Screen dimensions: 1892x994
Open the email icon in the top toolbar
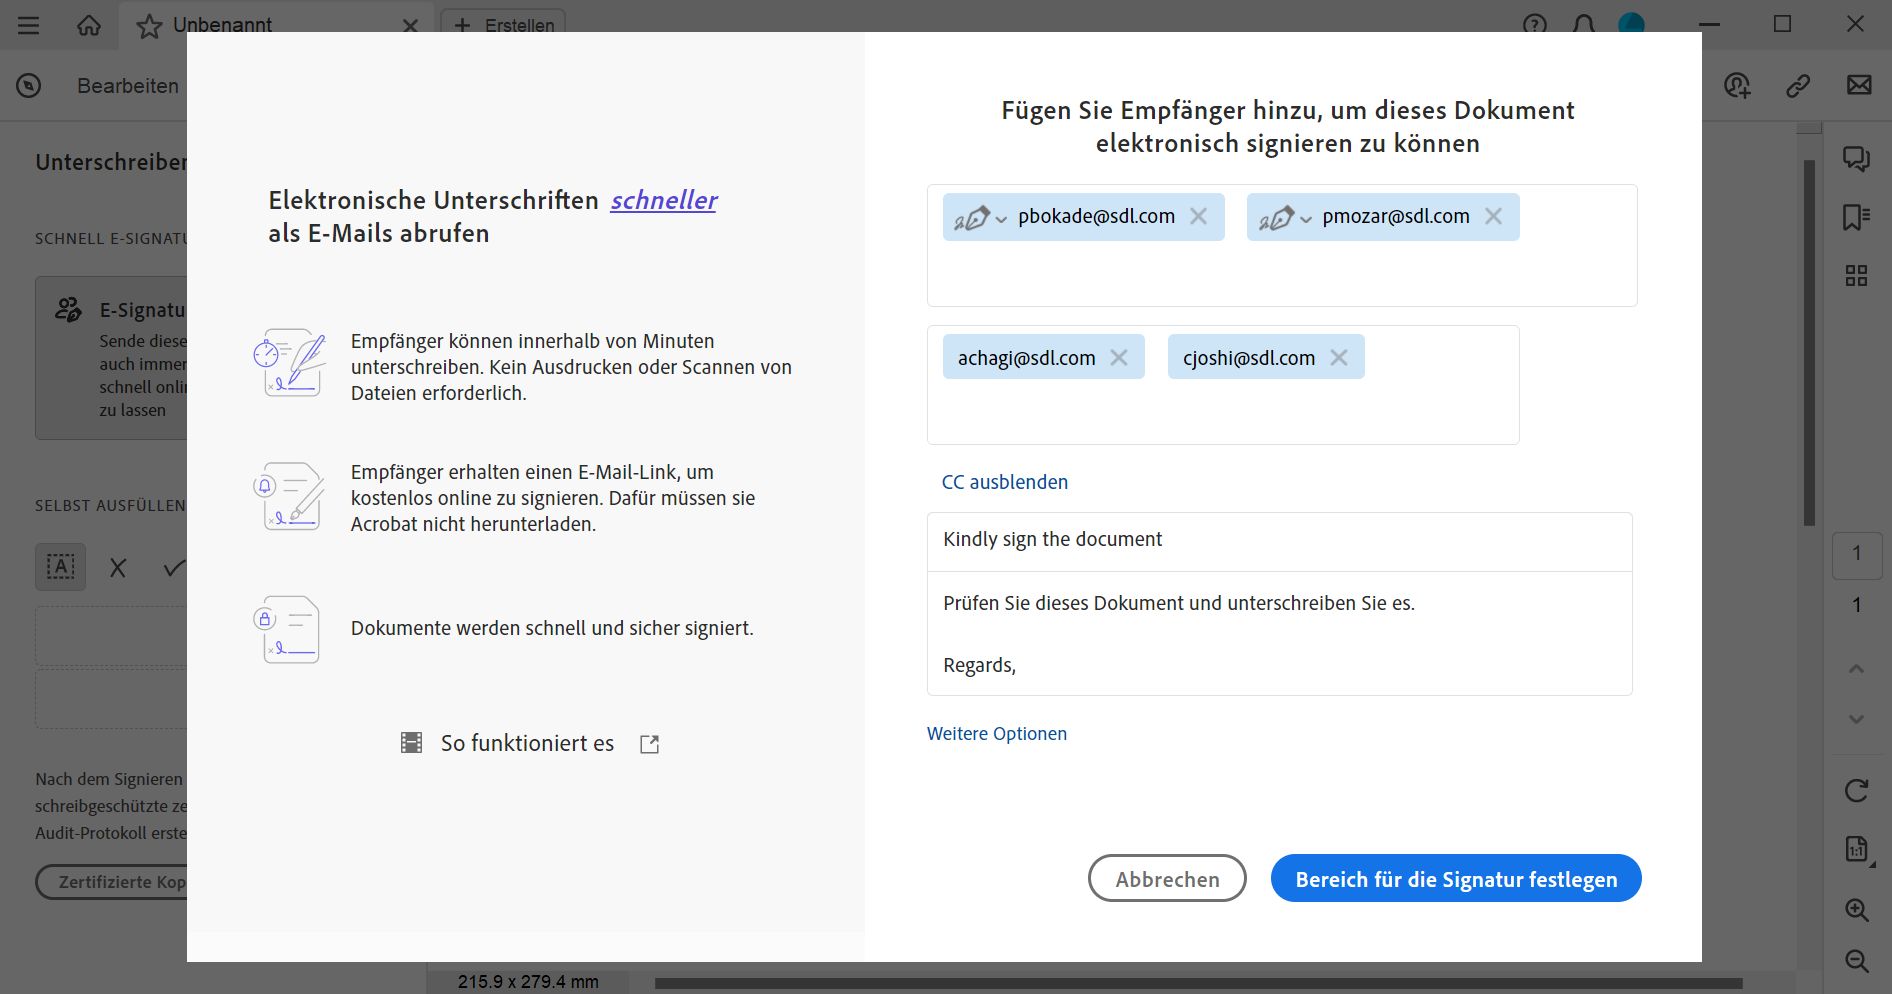point(1859,85)
